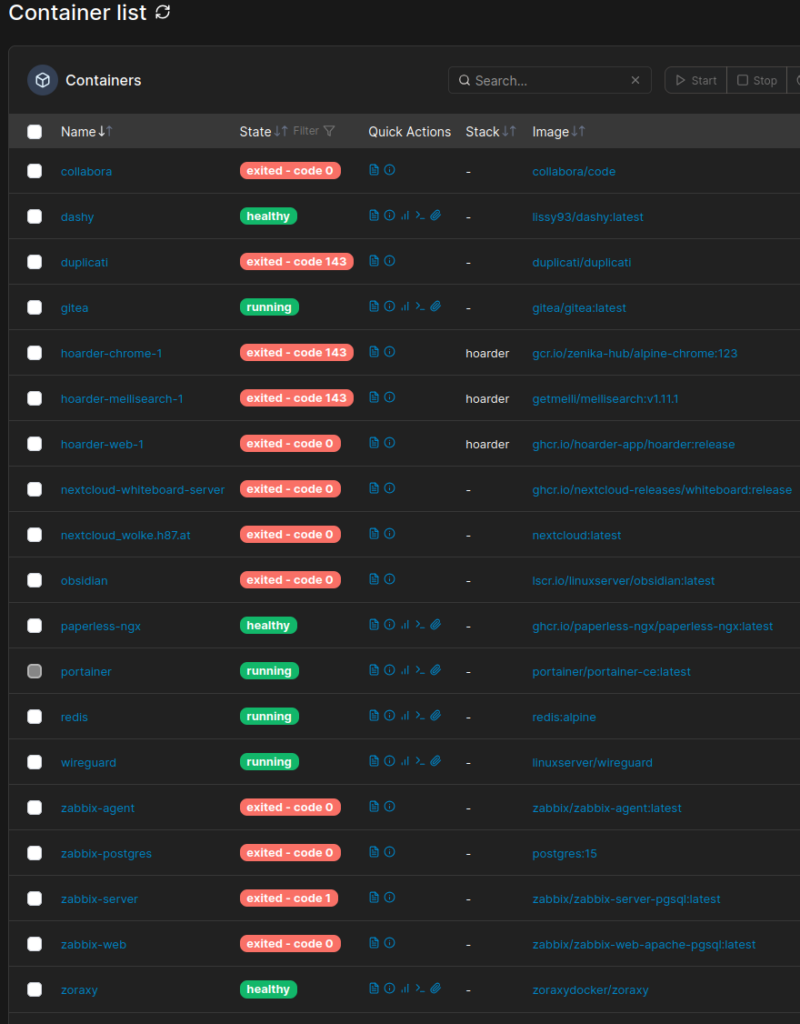This screenshot has width=800, height=1024.
Task: Sort containers by State column
Action: coord(263,132)
